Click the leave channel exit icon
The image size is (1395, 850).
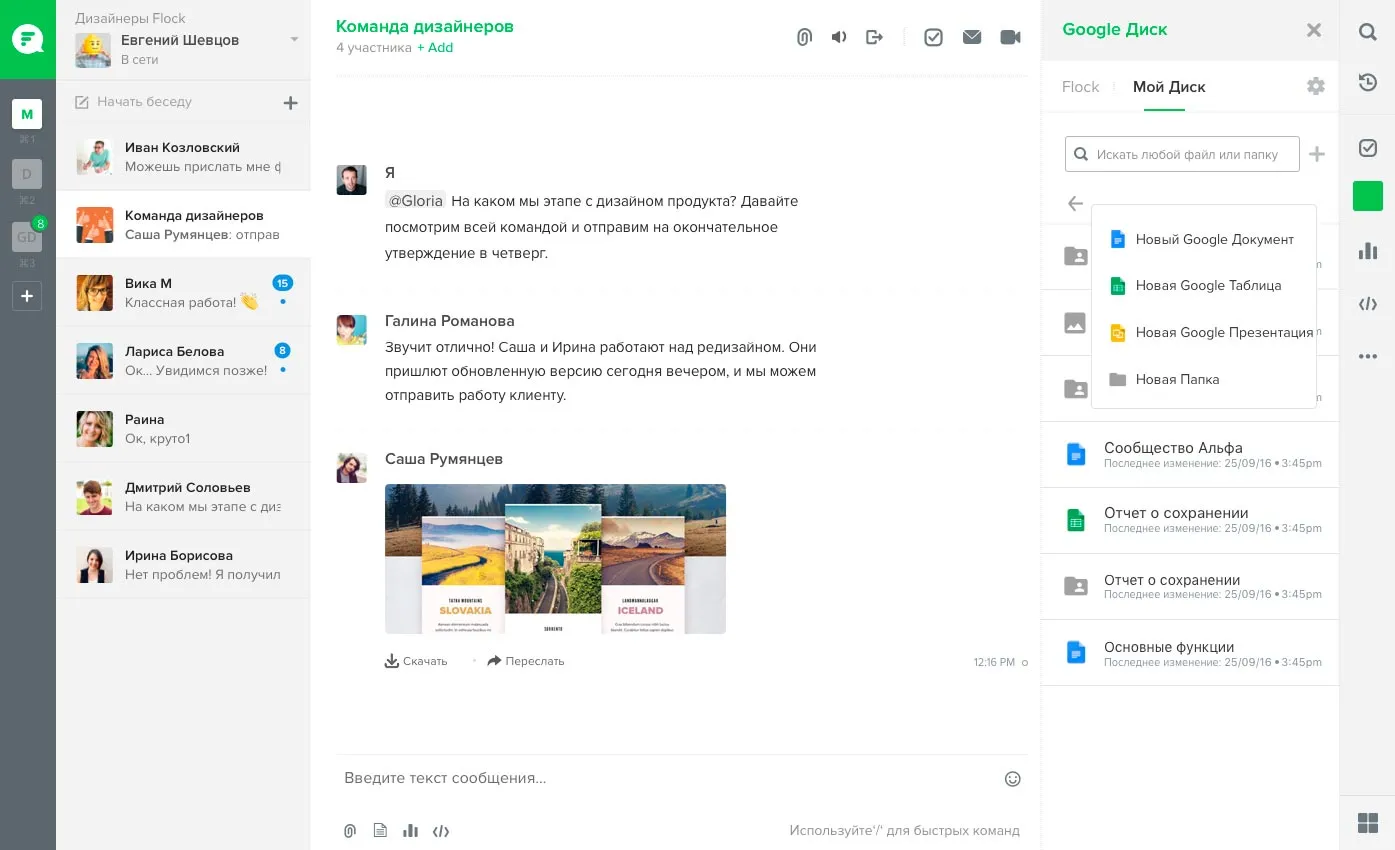[874, 37]
